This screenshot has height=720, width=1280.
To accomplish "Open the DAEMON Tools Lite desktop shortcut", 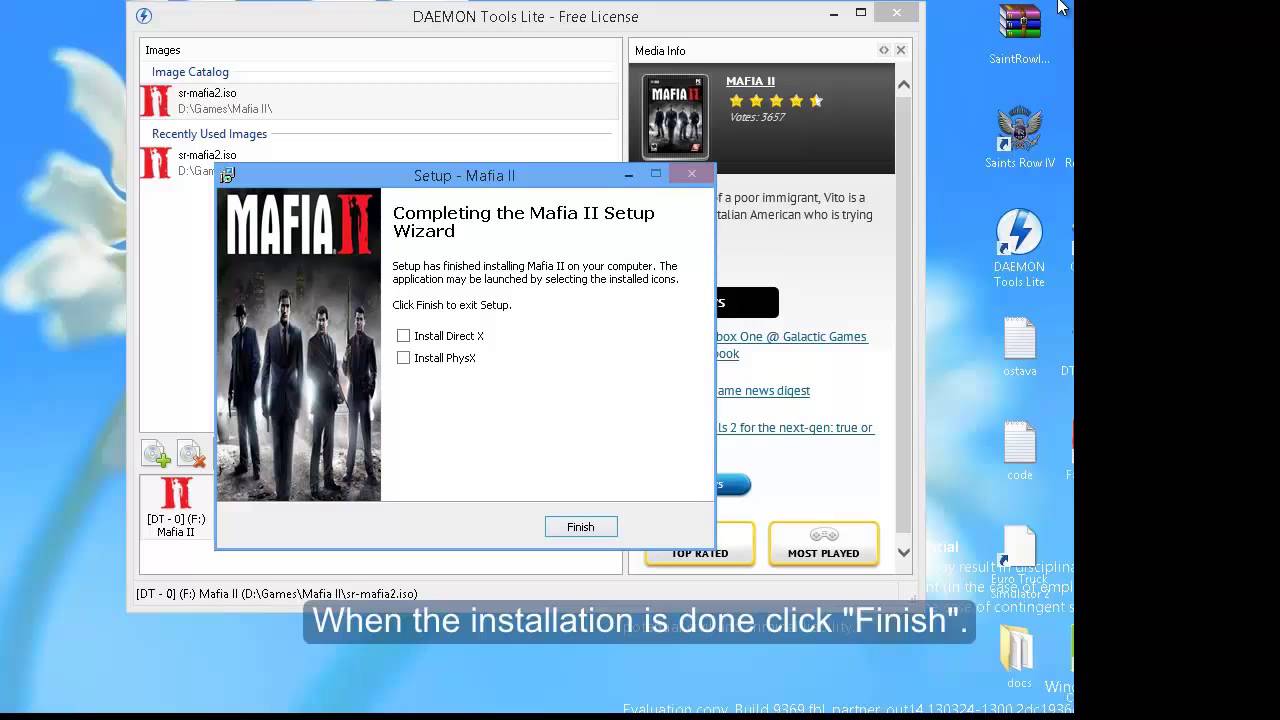I will click(x=1019, y=249).
